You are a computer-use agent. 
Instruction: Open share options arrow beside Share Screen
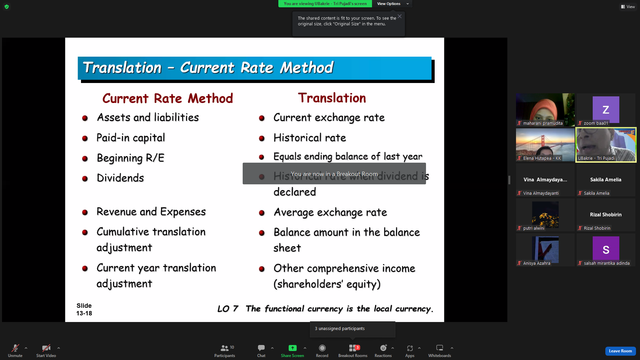coord(305,348)
